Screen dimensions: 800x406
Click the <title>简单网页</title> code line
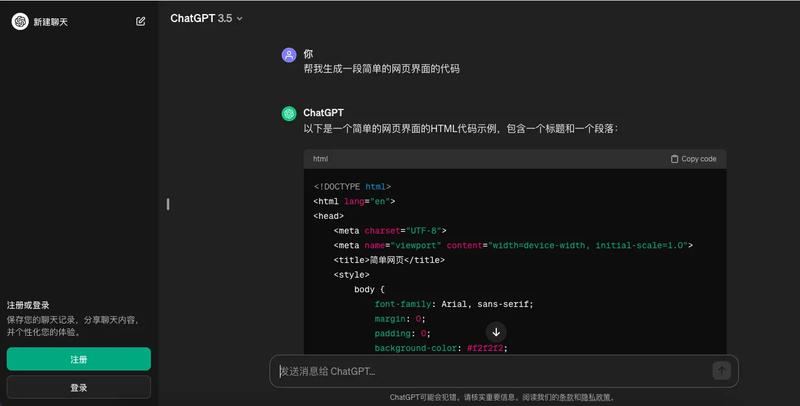coord(389,260)
